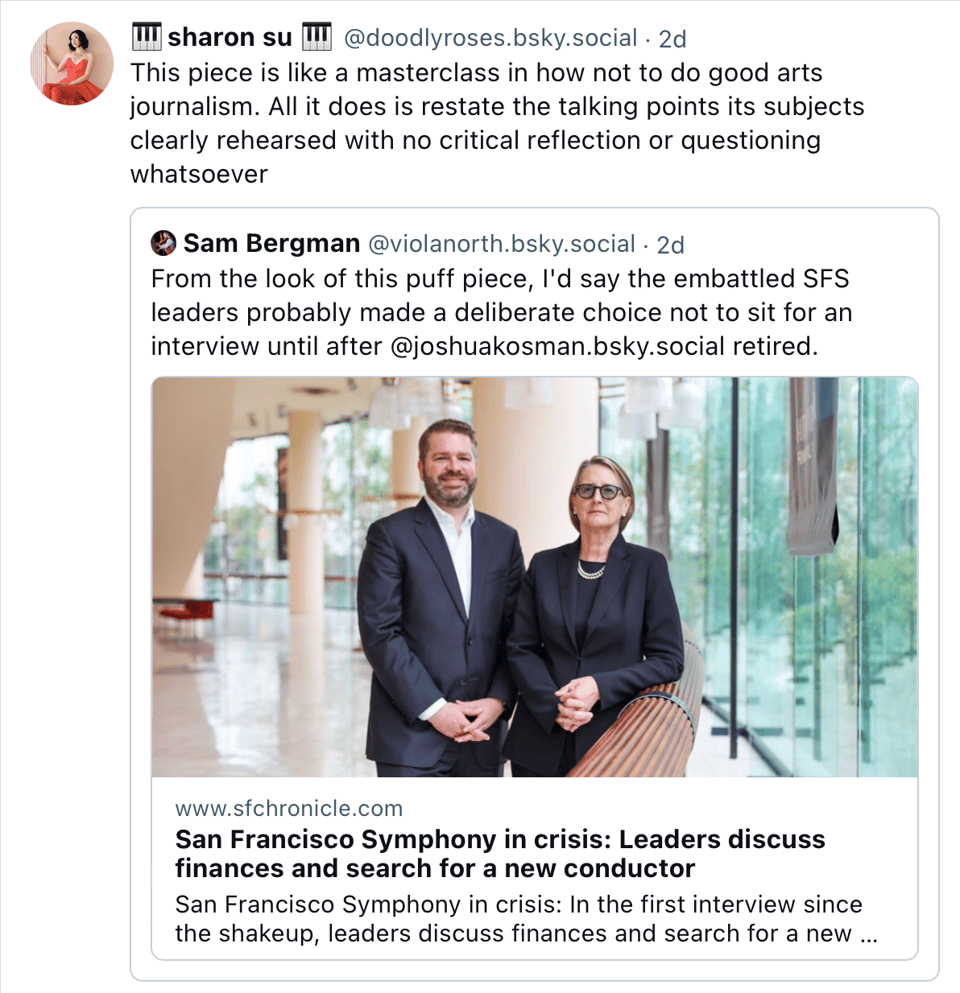The width and height of the screenshot is (960, 993).
Task: Click the 2d timestamp on sharon su's post
Action: click(x=673, y=39)
